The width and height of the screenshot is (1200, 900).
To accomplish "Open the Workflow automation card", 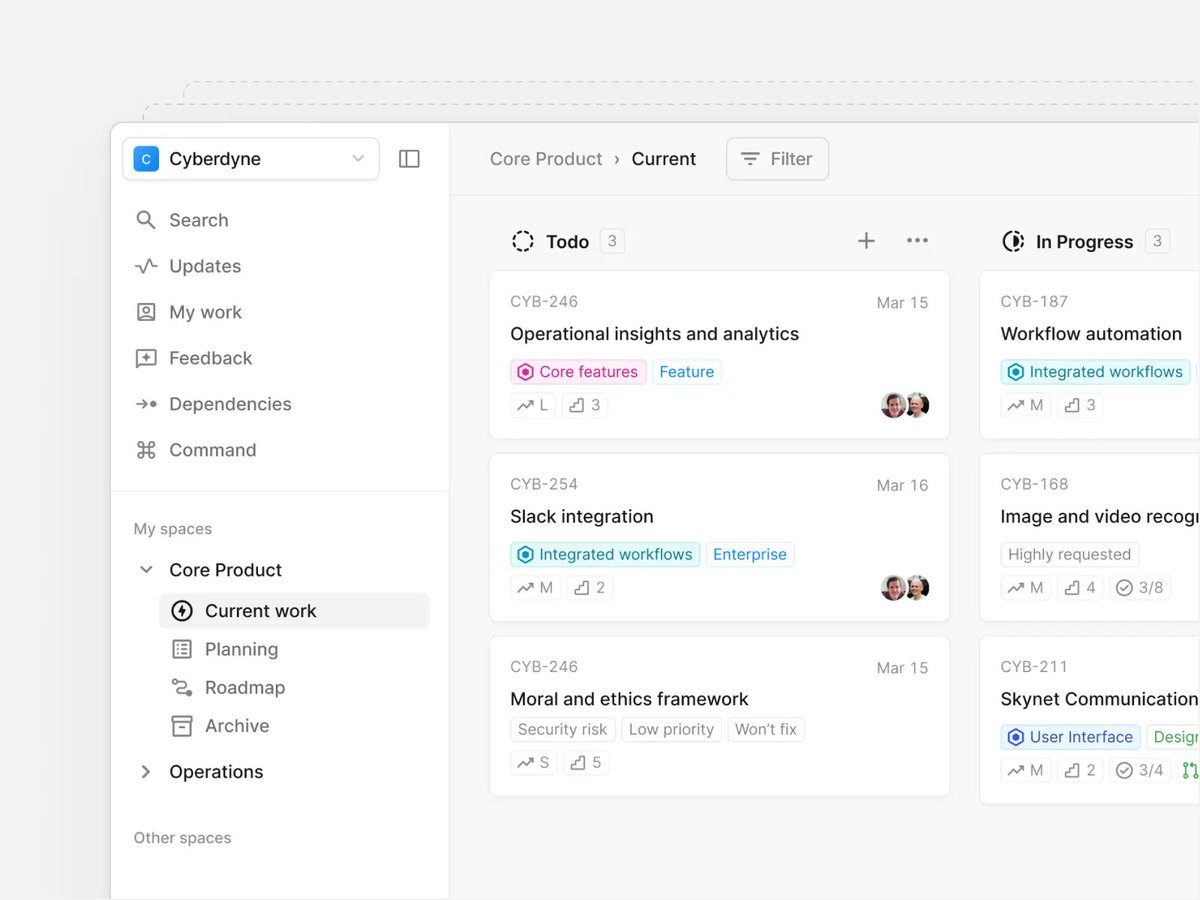I will click(1090, 354).
